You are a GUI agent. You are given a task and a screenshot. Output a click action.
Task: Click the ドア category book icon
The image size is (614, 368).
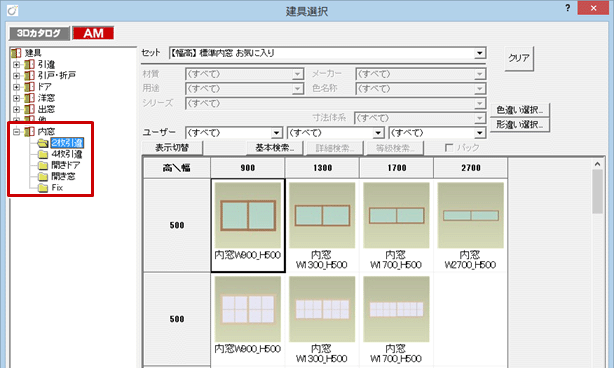29,87
